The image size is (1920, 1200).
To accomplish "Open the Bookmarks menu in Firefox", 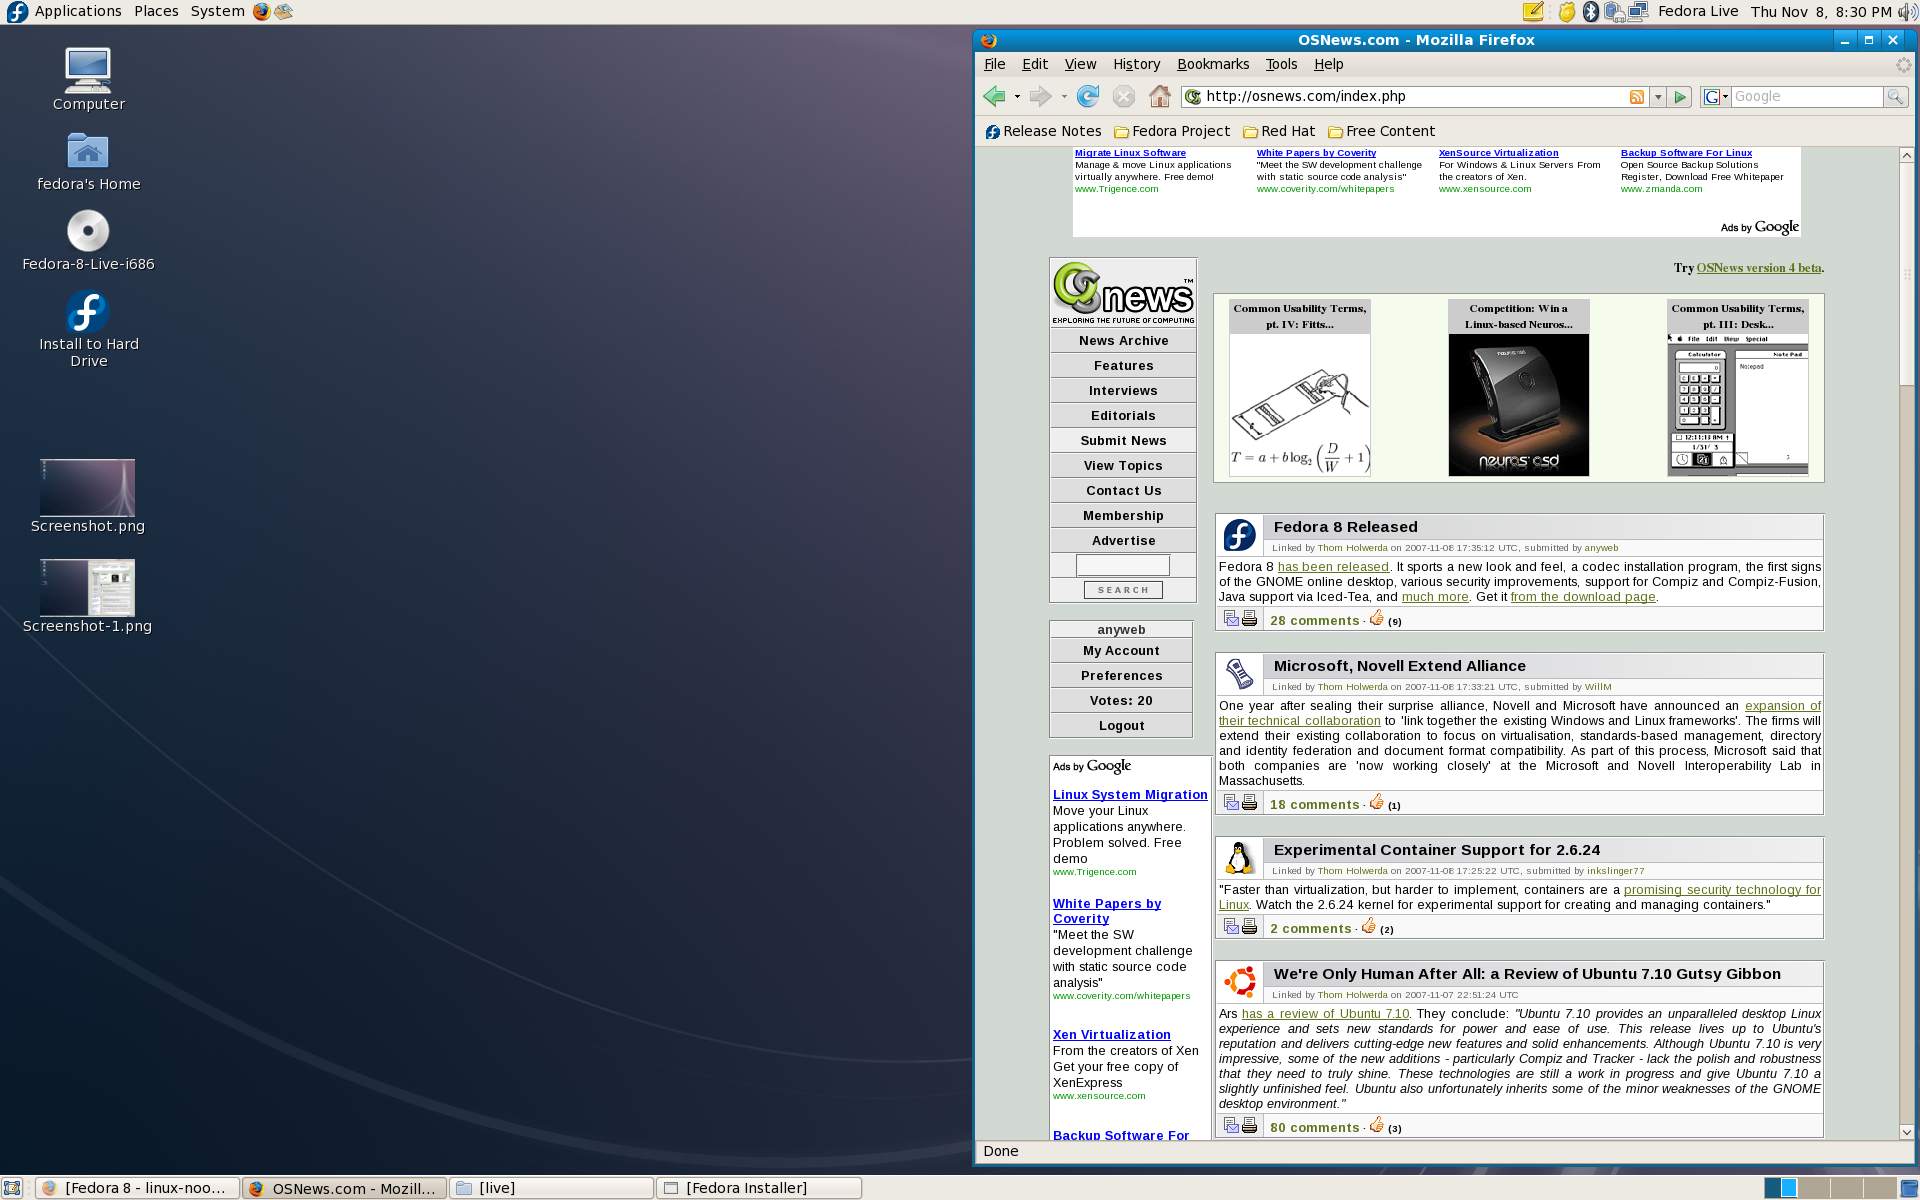I will coord(1213,64).
